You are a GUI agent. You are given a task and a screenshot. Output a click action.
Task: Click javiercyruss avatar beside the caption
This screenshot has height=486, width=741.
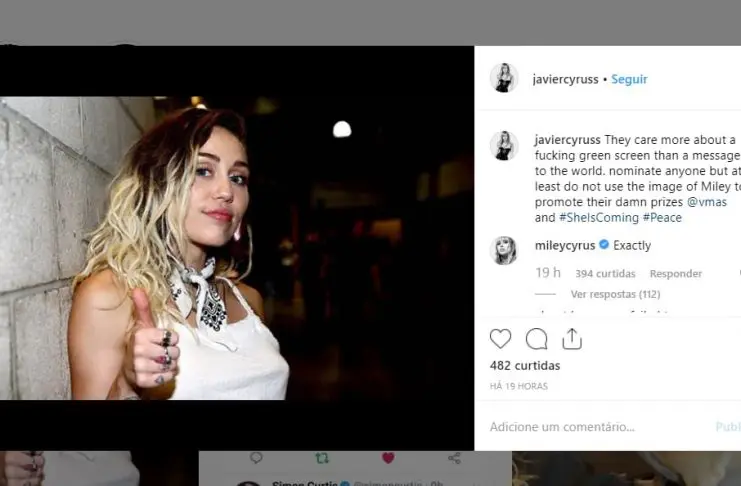(504, 145)
